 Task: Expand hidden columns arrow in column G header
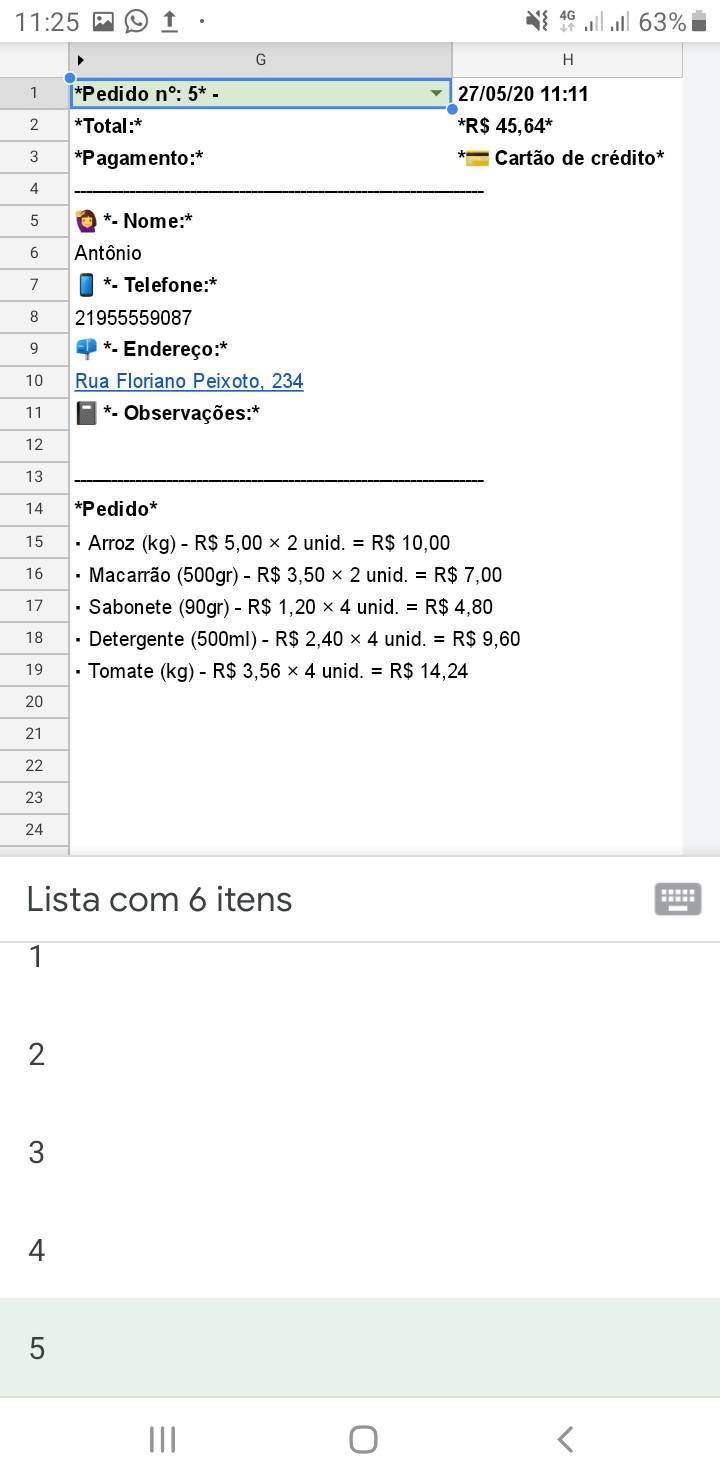(x=81, y=60)
